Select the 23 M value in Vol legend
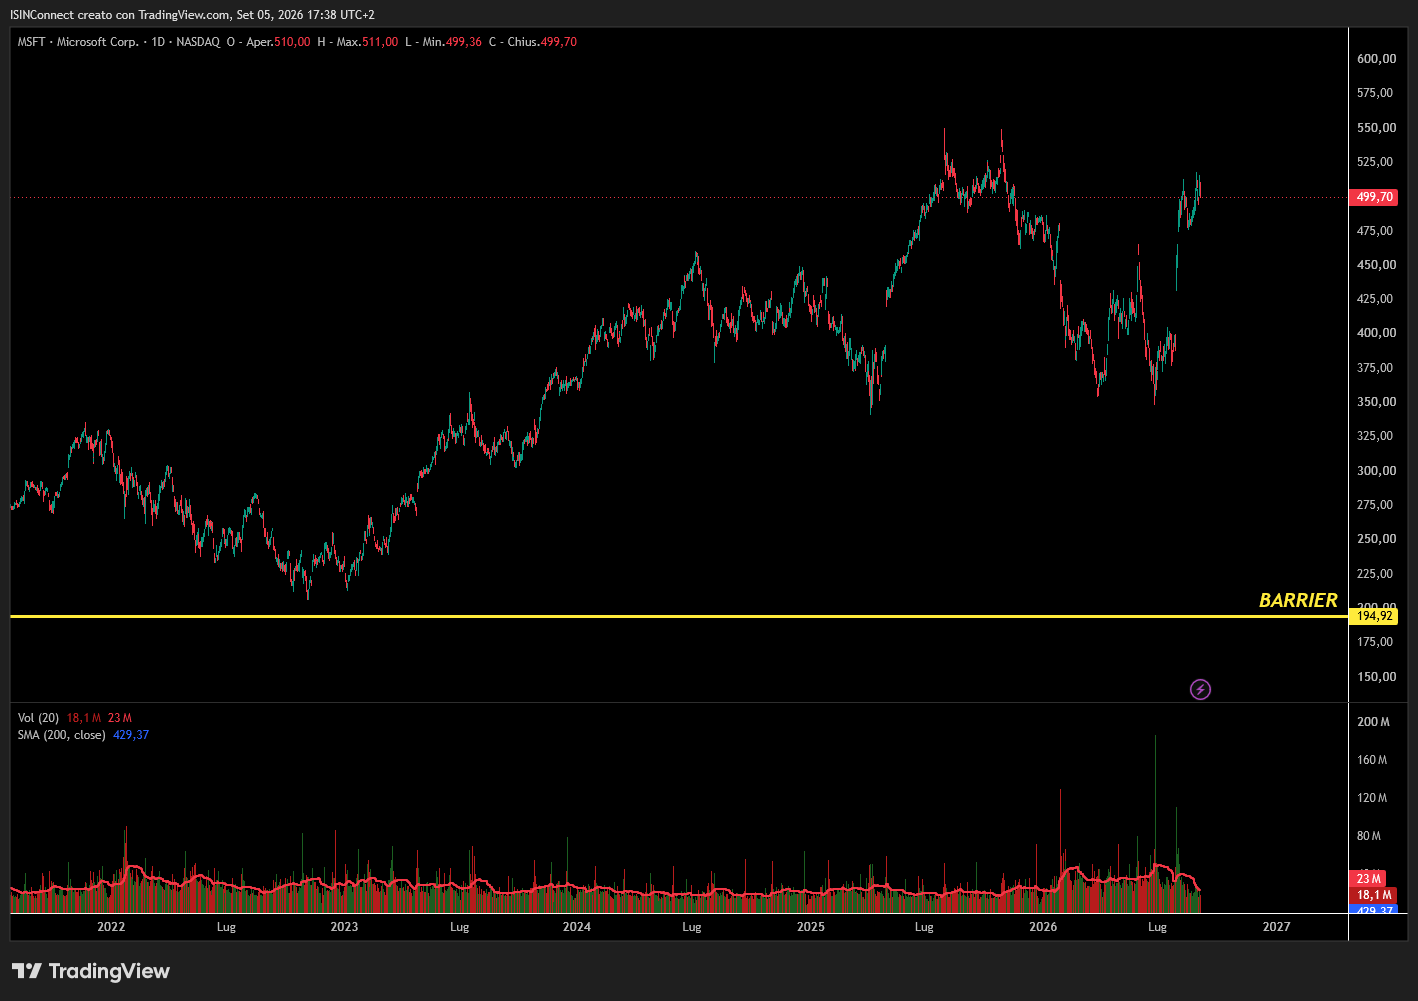The height and width of the screenshot is (1001, 1418). [120, 718]
